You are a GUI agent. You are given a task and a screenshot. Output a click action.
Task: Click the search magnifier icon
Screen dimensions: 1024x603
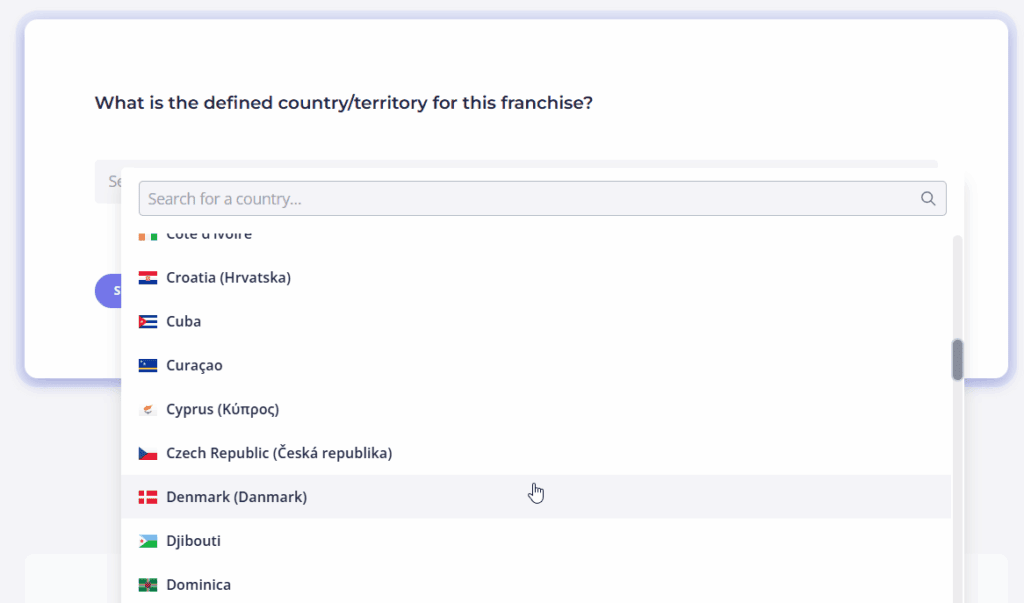(x=927, y=199)
